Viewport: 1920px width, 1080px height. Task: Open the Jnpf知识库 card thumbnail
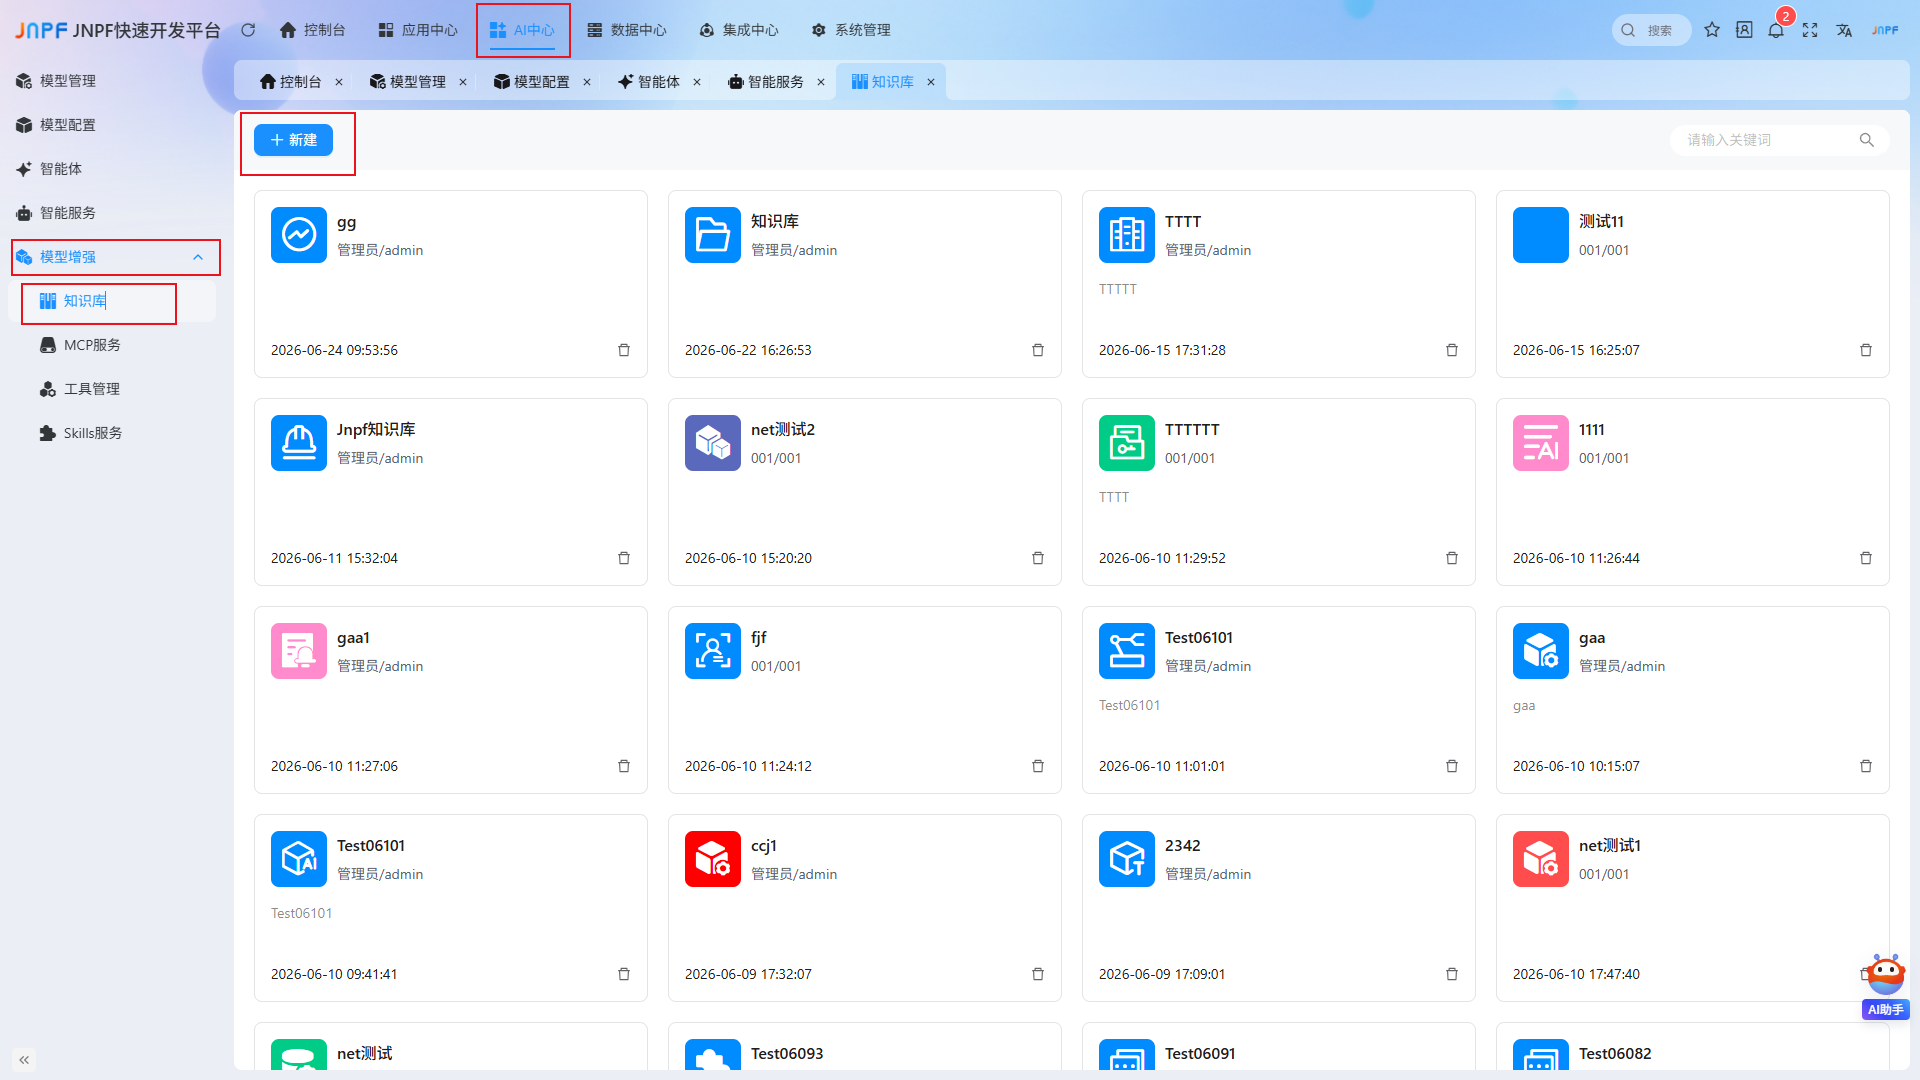[x=299, y=443]
